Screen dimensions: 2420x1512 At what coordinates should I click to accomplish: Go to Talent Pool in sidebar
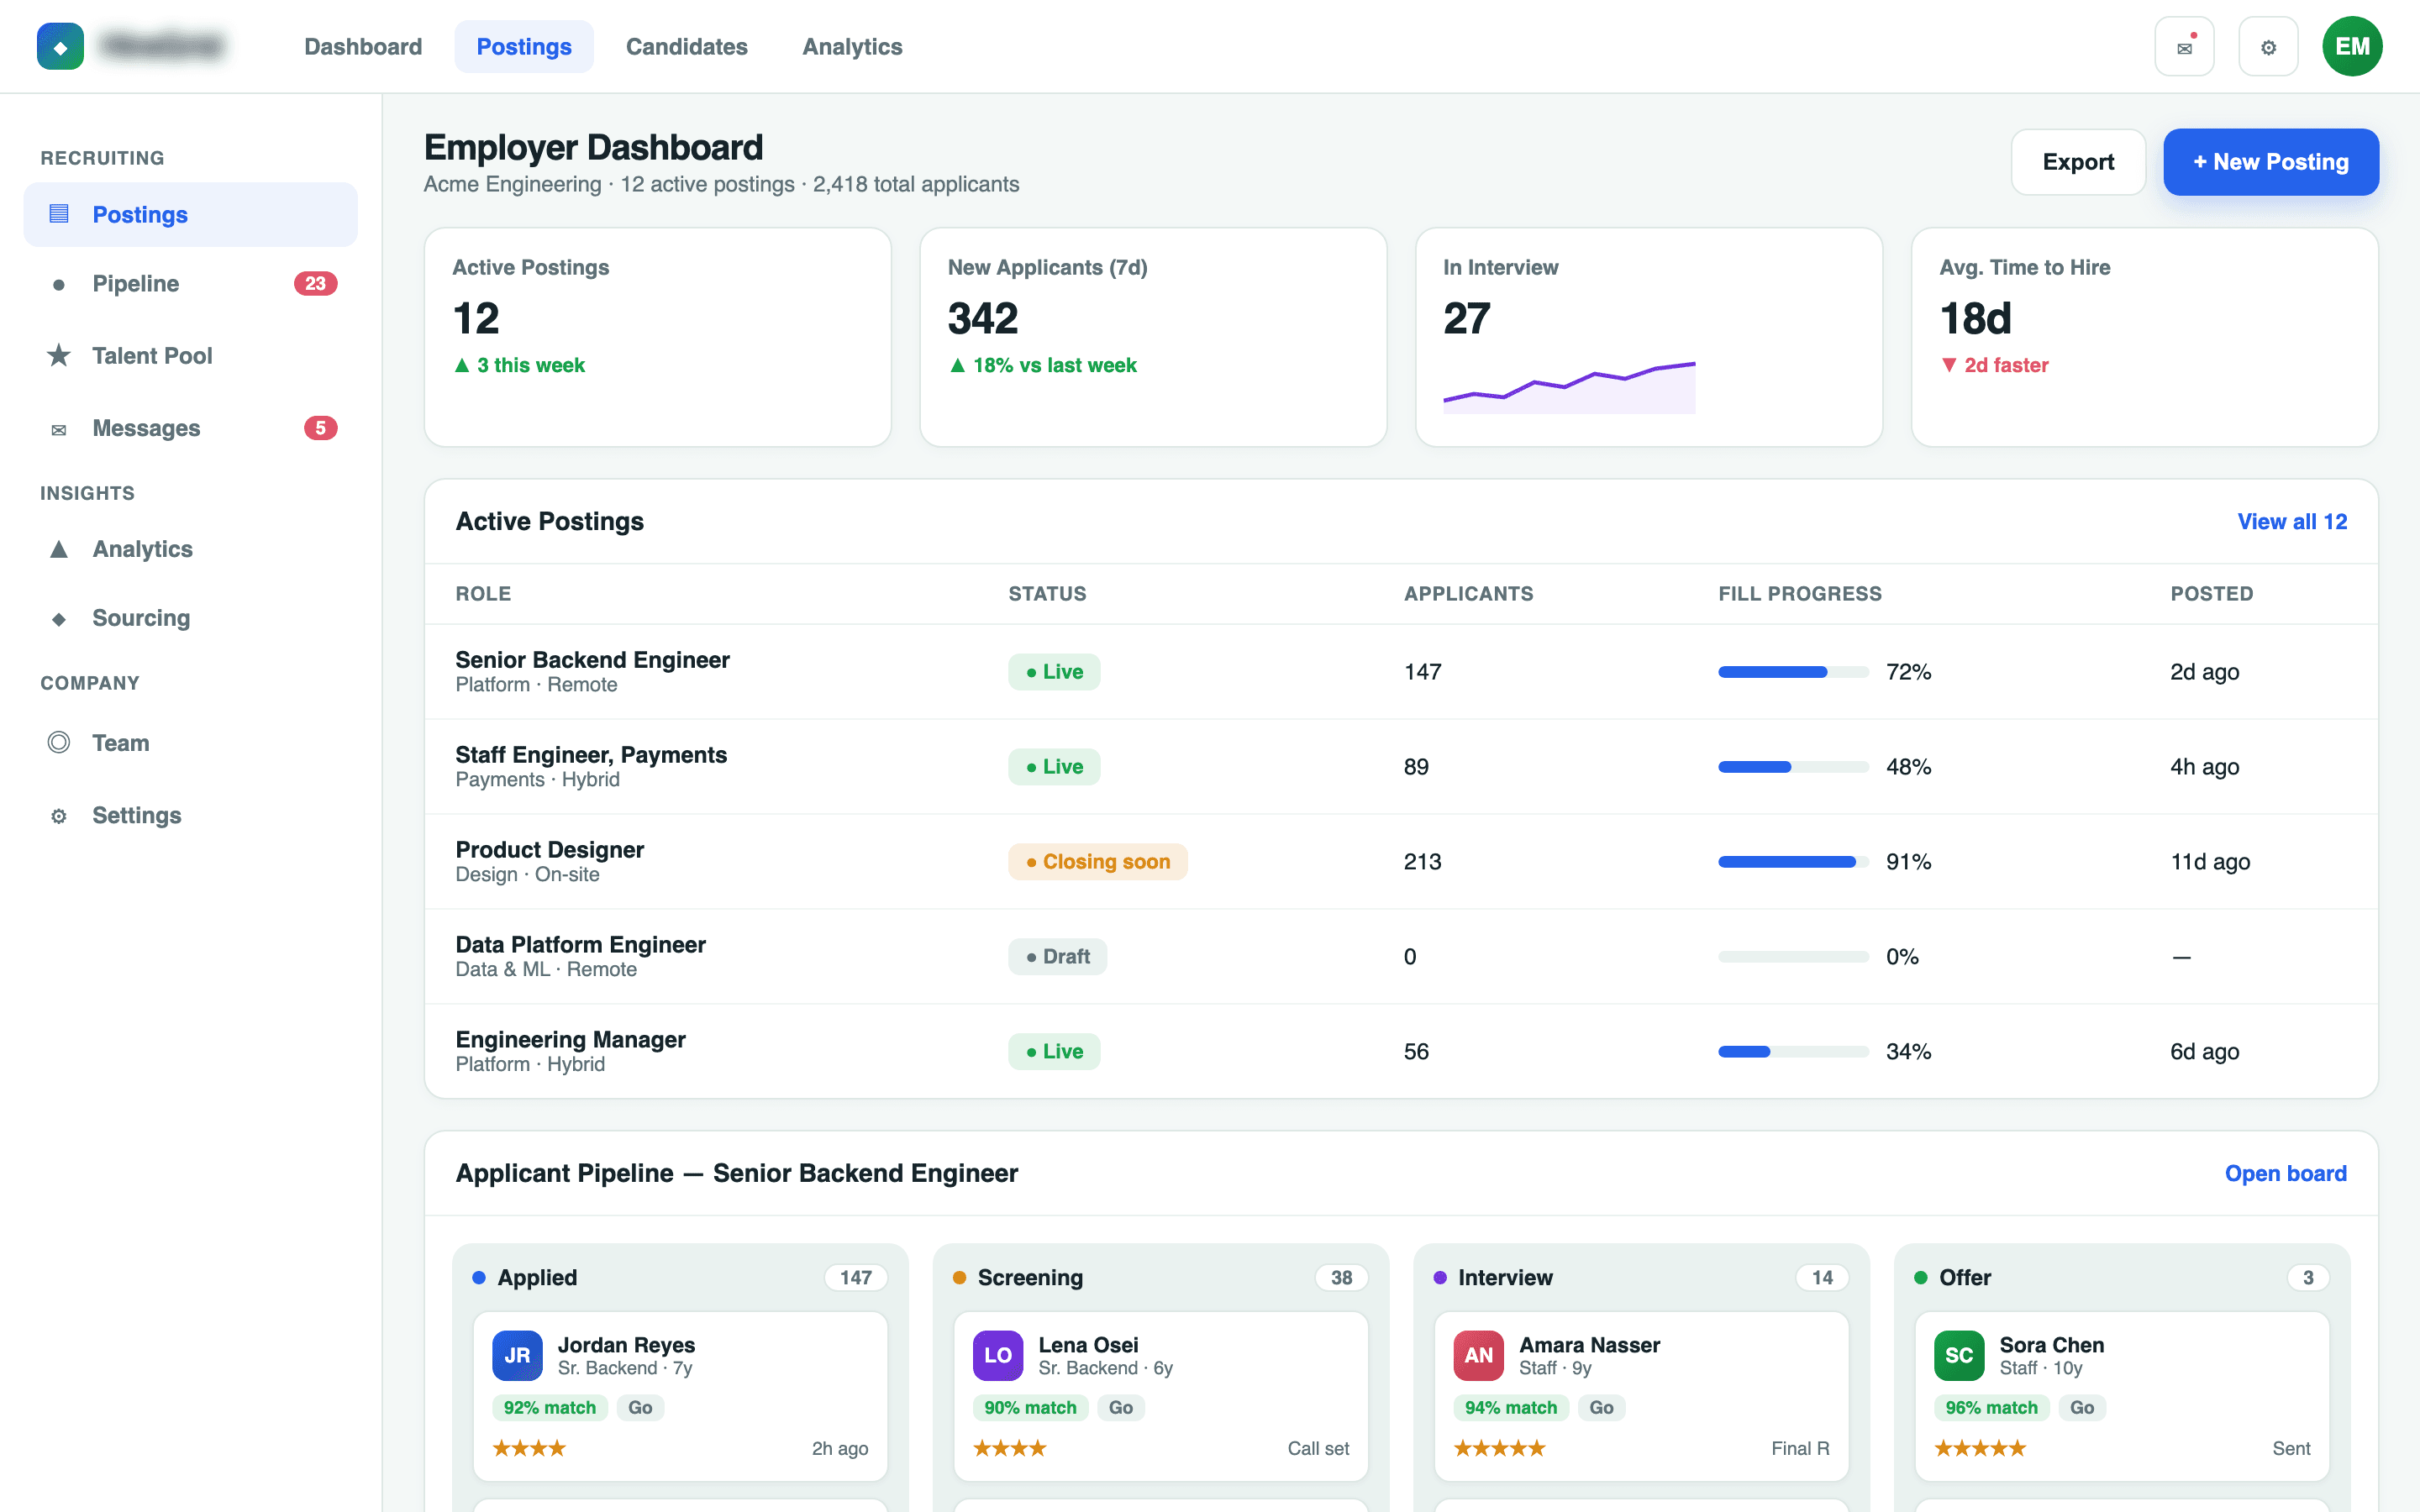click(190, 356)
